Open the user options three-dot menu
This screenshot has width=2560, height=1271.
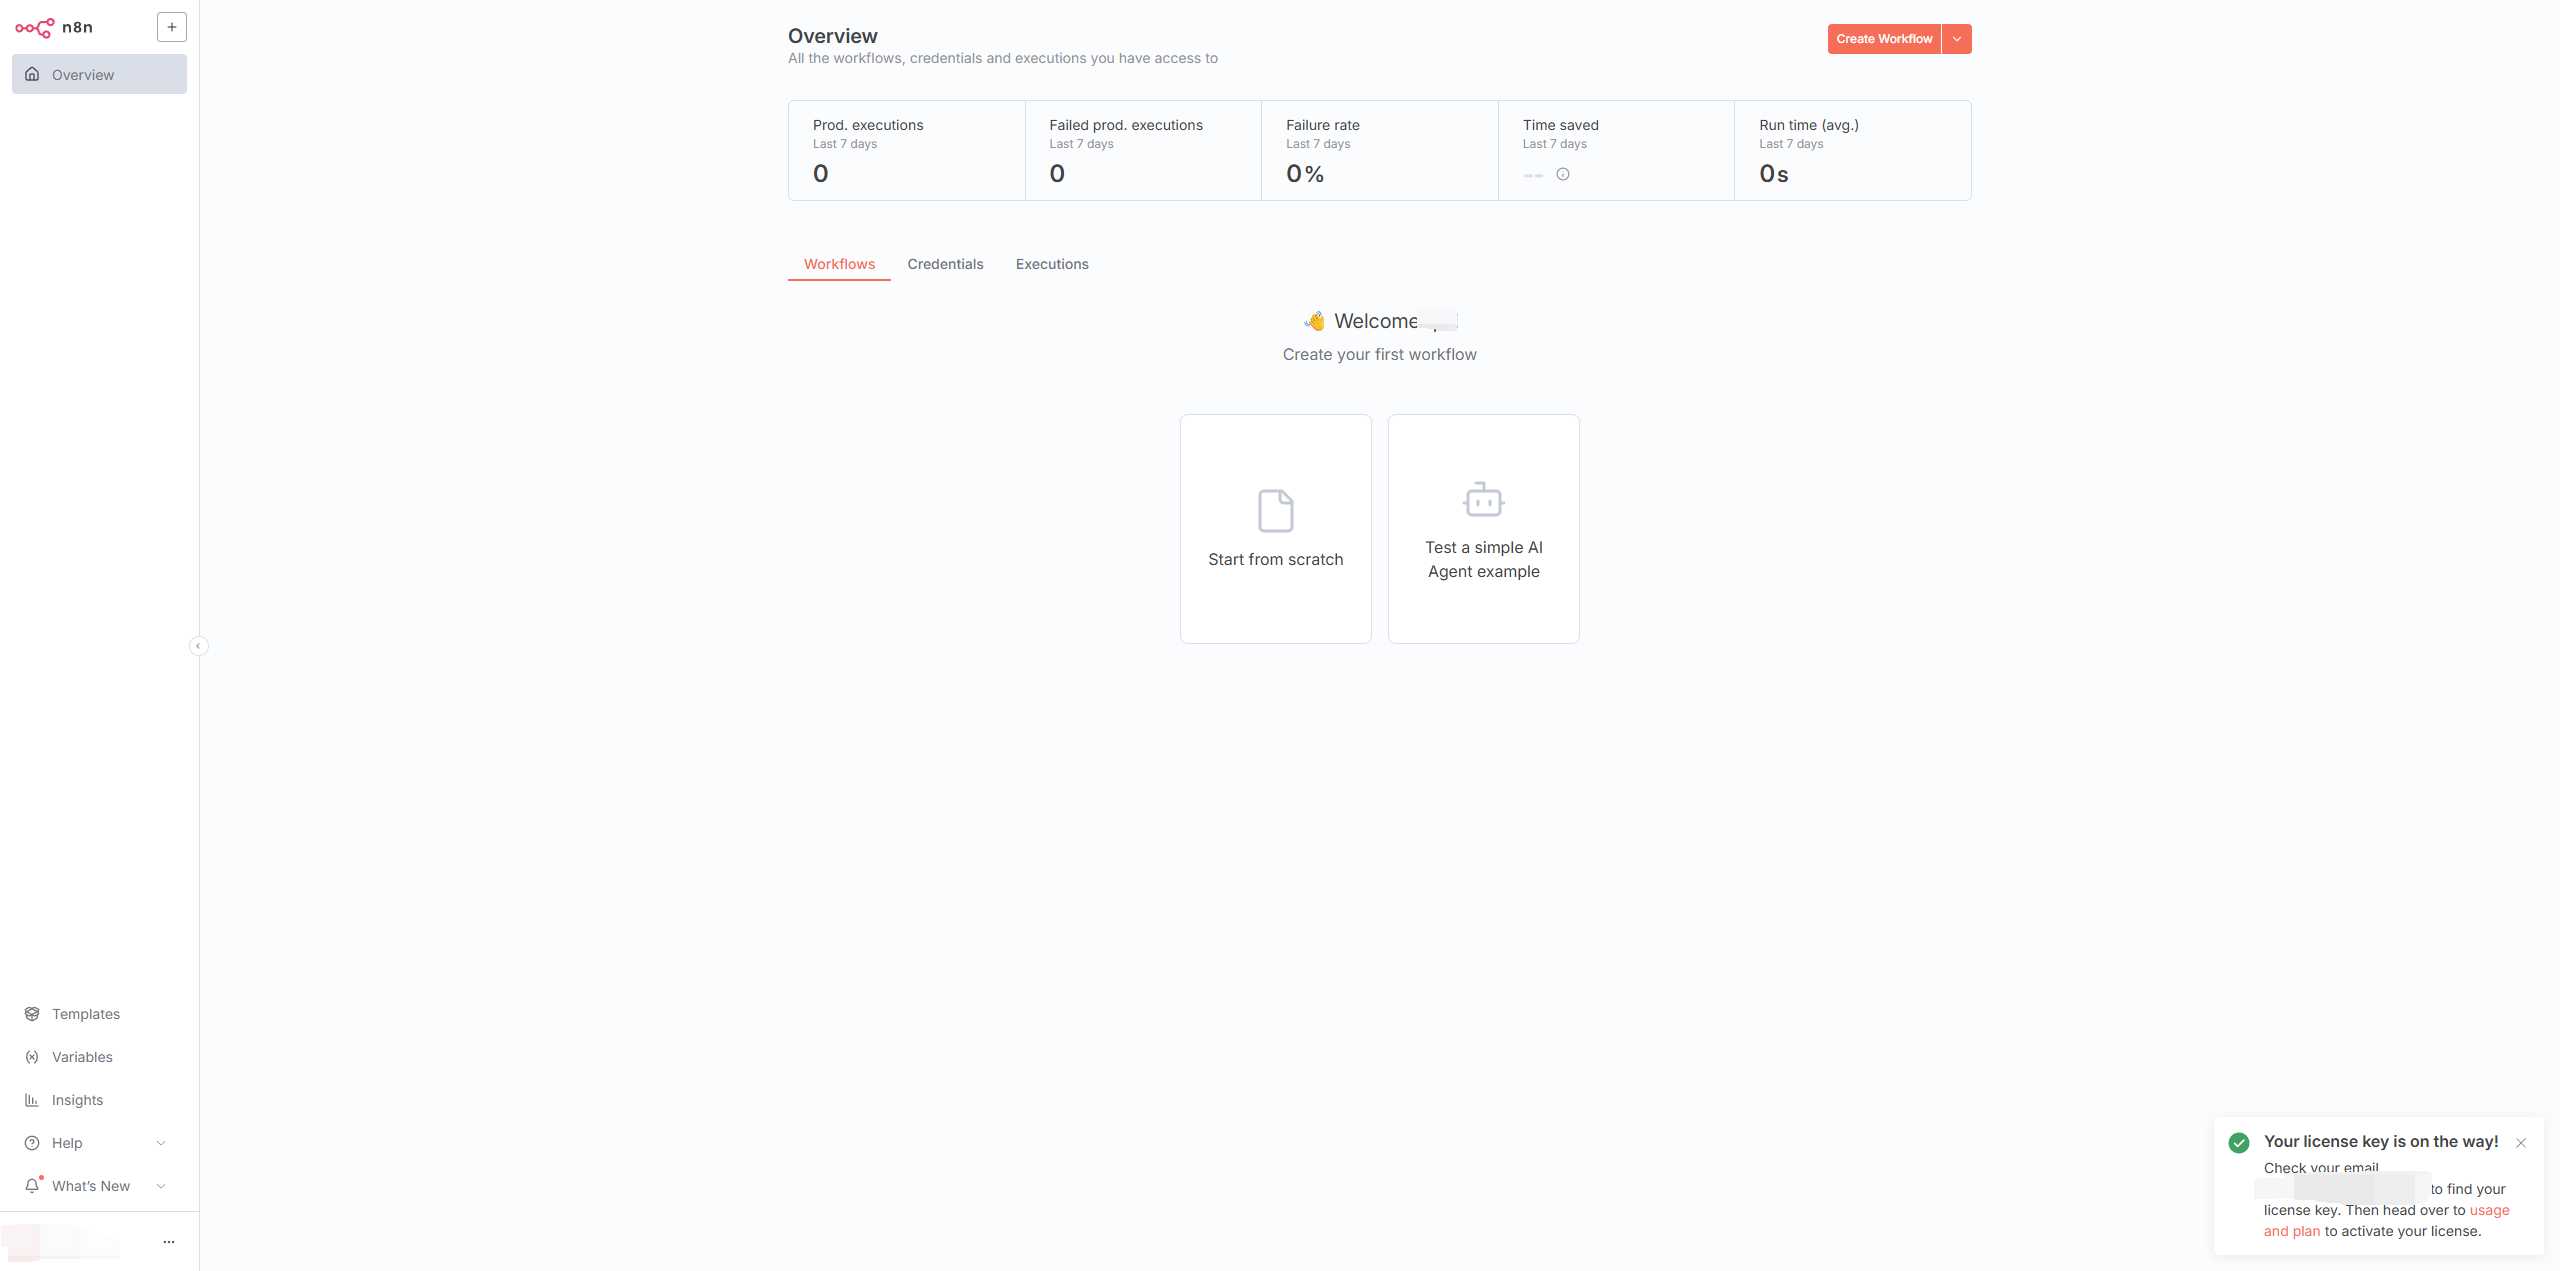point(169,1242)
